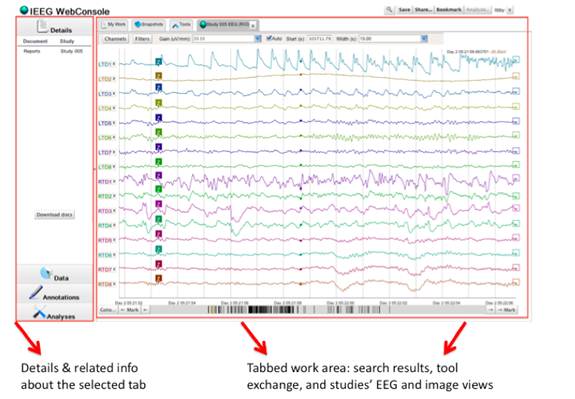This screenshot has width=575, height=399.
Task: Click the Download docs button
Action: pos(55,215)
